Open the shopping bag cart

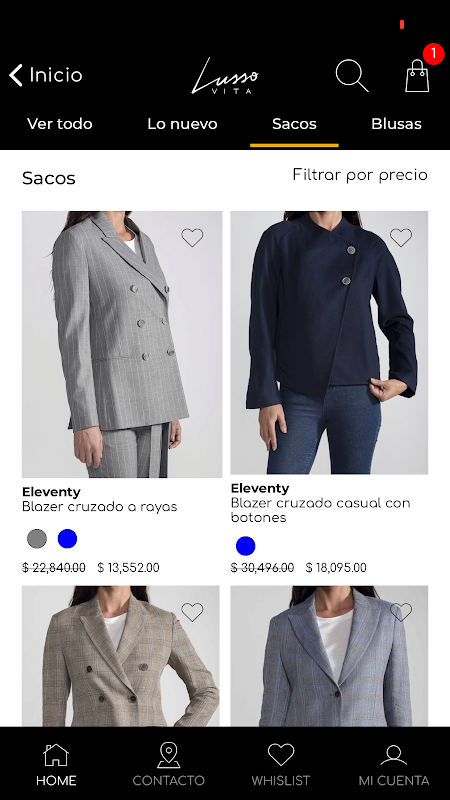tap(417, 76)
